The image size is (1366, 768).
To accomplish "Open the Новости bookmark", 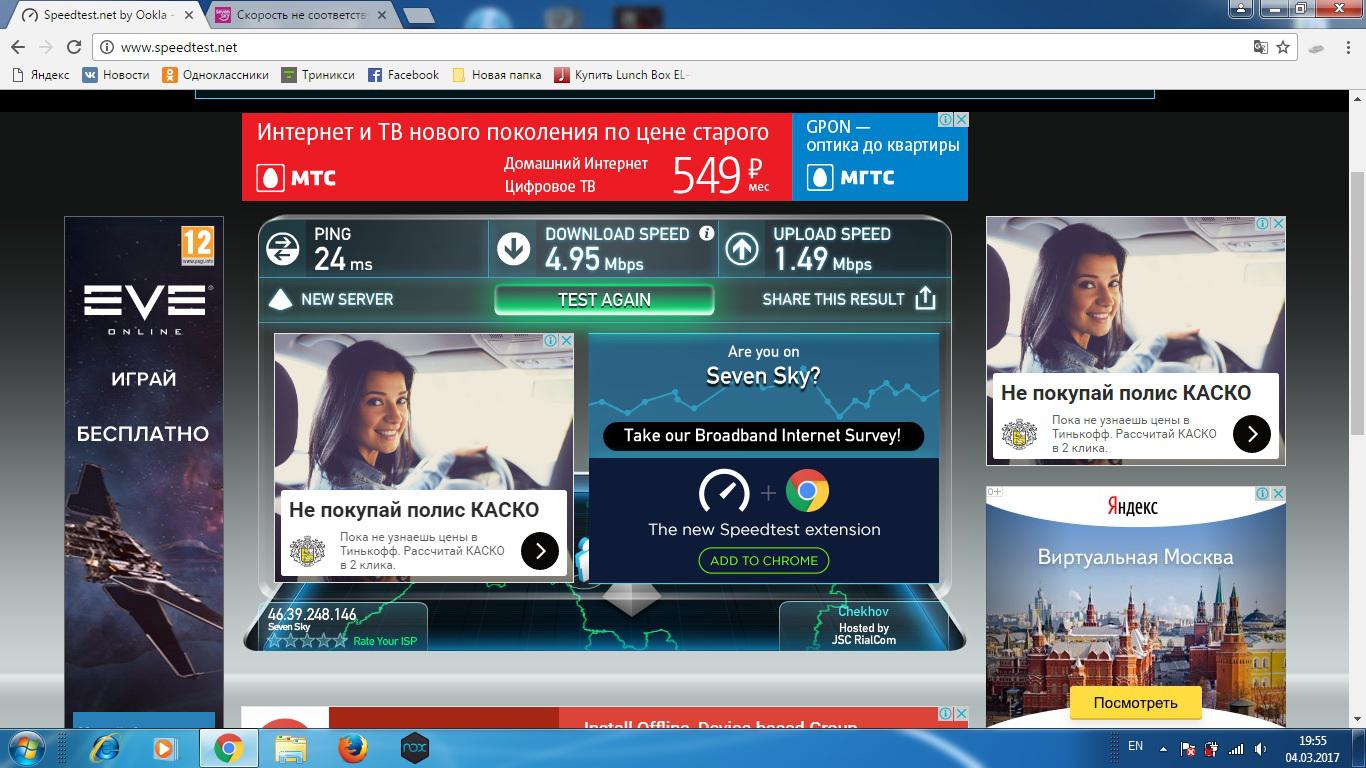I will pos(116,75).
